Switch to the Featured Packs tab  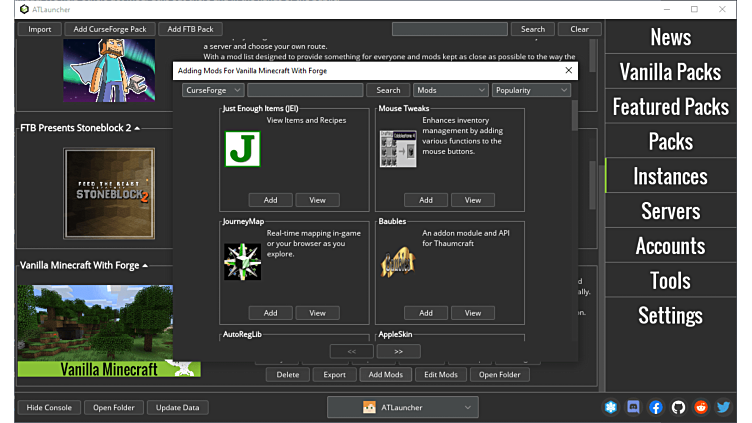(670, 106)
